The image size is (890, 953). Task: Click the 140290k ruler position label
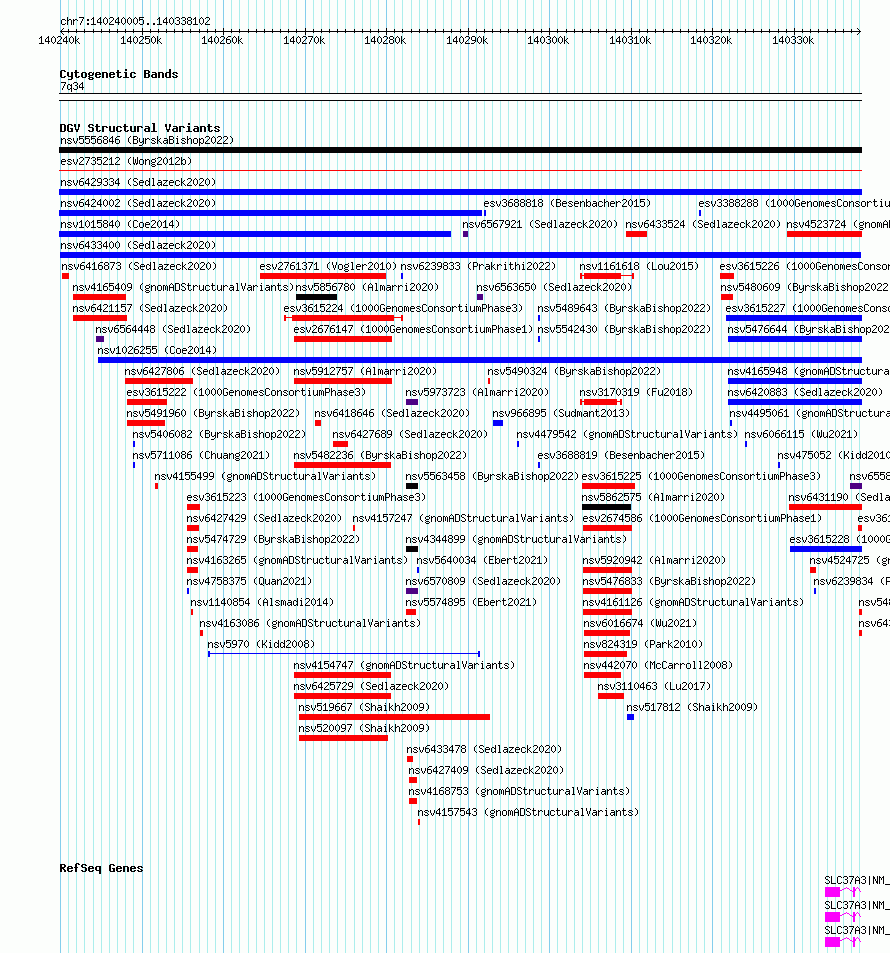point(467,41)
